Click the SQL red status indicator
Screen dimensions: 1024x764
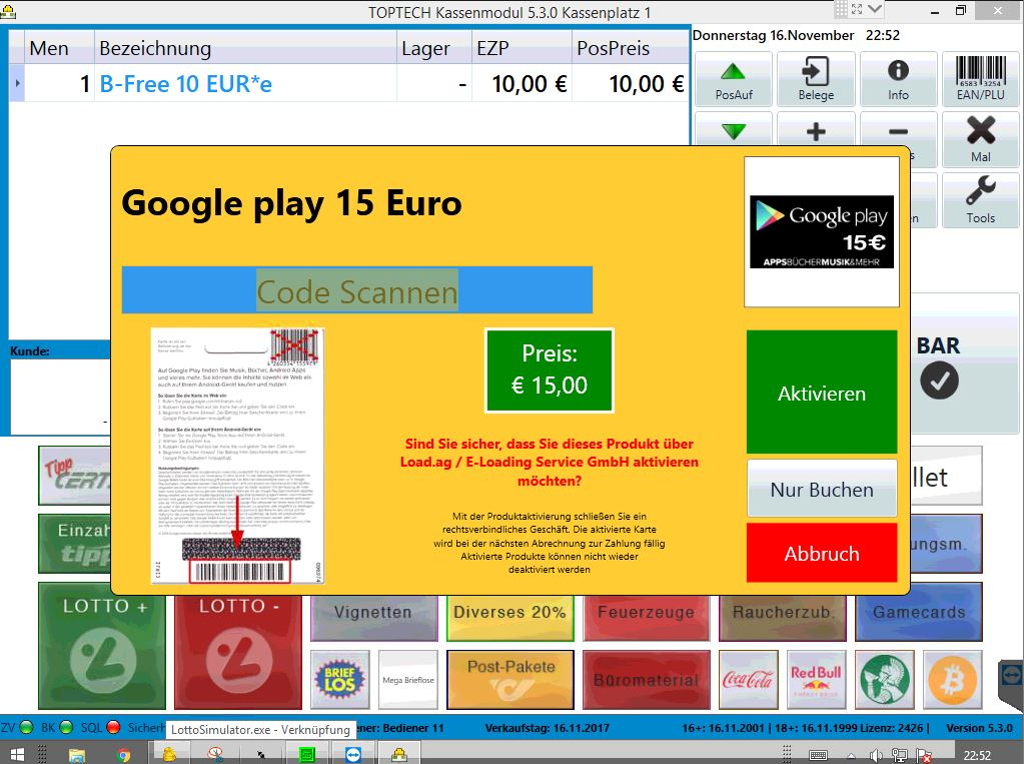click(x=113, y=727)
